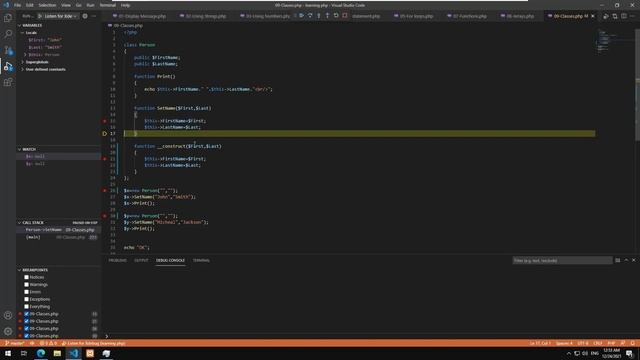640x360 pixels.
Task: Open the Extensions view
Action: pyautogui.click(x=8, y=82)
